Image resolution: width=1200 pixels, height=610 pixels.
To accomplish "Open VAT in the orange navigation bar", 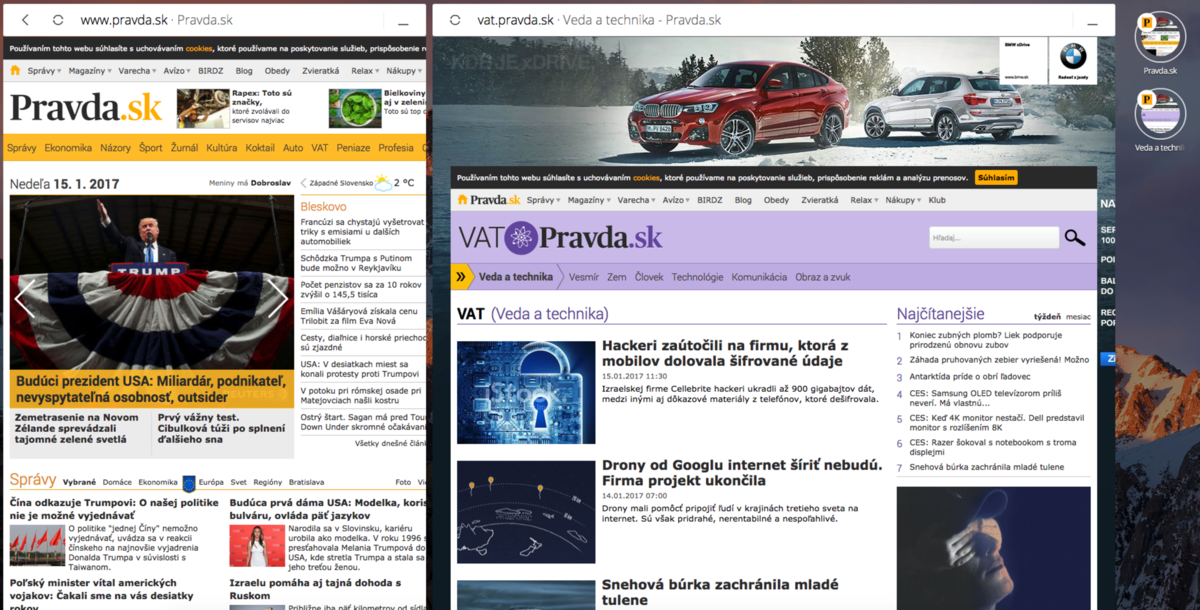I will click(x=320, y=148).
